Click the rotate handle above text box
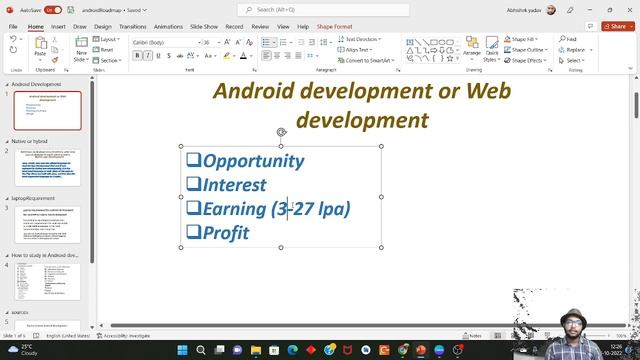Image resolution: width=640 pixels, height=360 pixels. [x=281, y=132]
